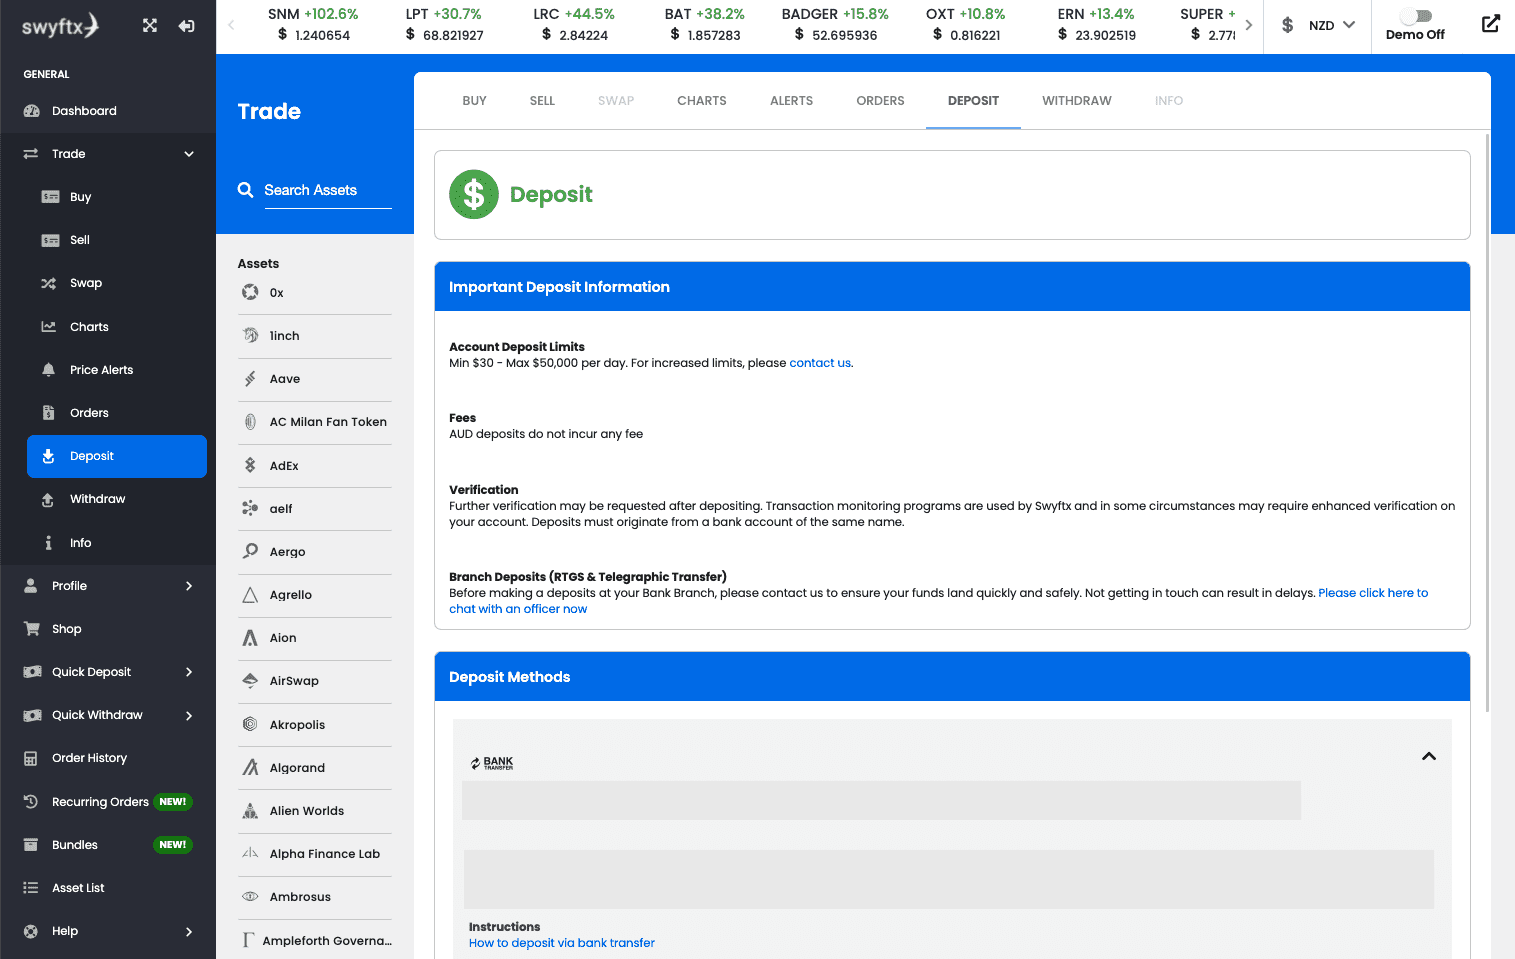This screenshot has width=1515, height=959.
Task: Collapse the Trade sidebar section
Action: [x=189, y=154]
